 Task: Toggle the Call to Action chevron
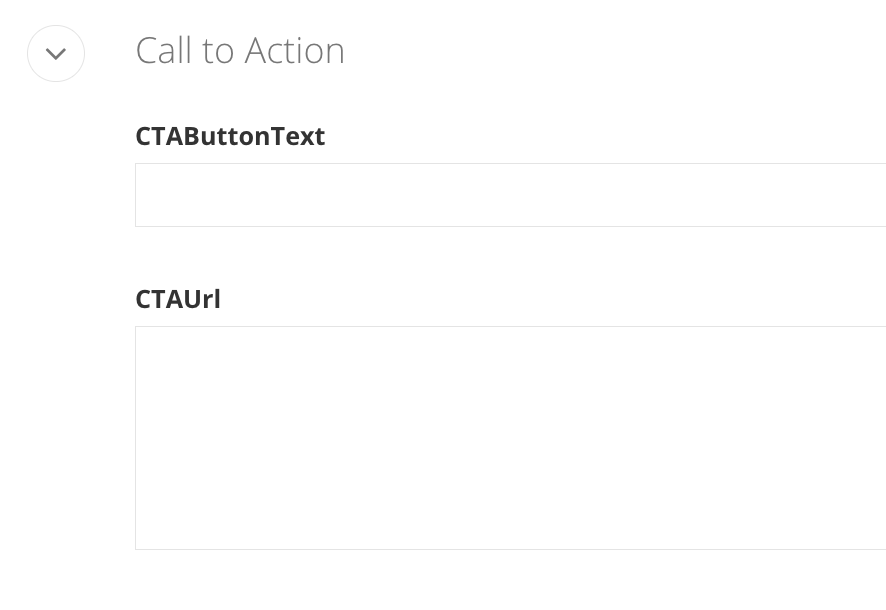(56, 54)
